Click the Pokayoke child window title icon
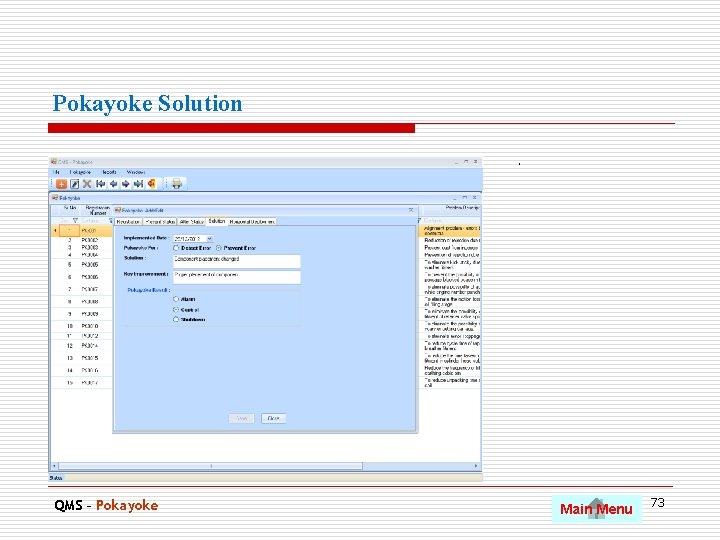Image resolution: width=720 pixels, height=540 pixels. (55, 198)
